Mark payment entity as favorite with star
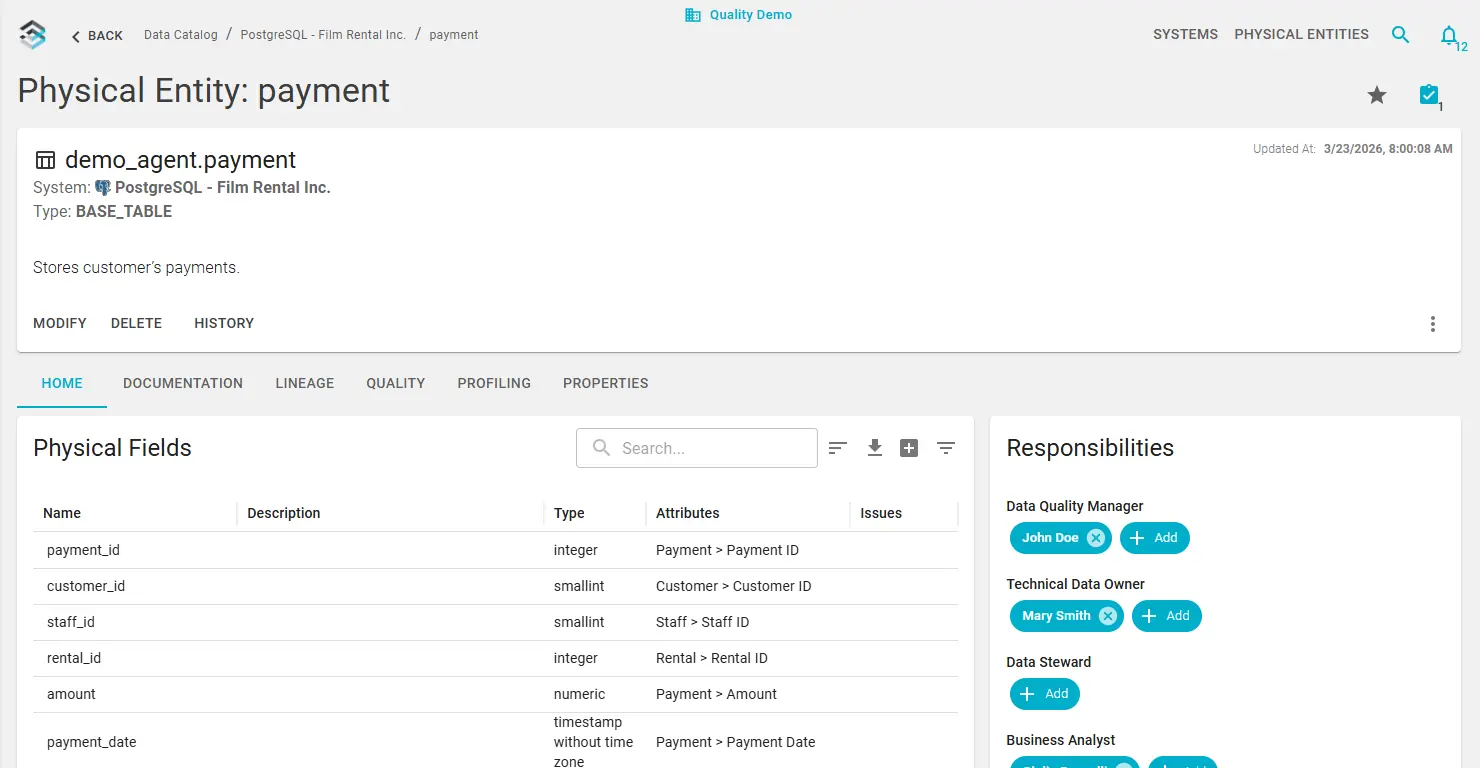 (1377, 95)
